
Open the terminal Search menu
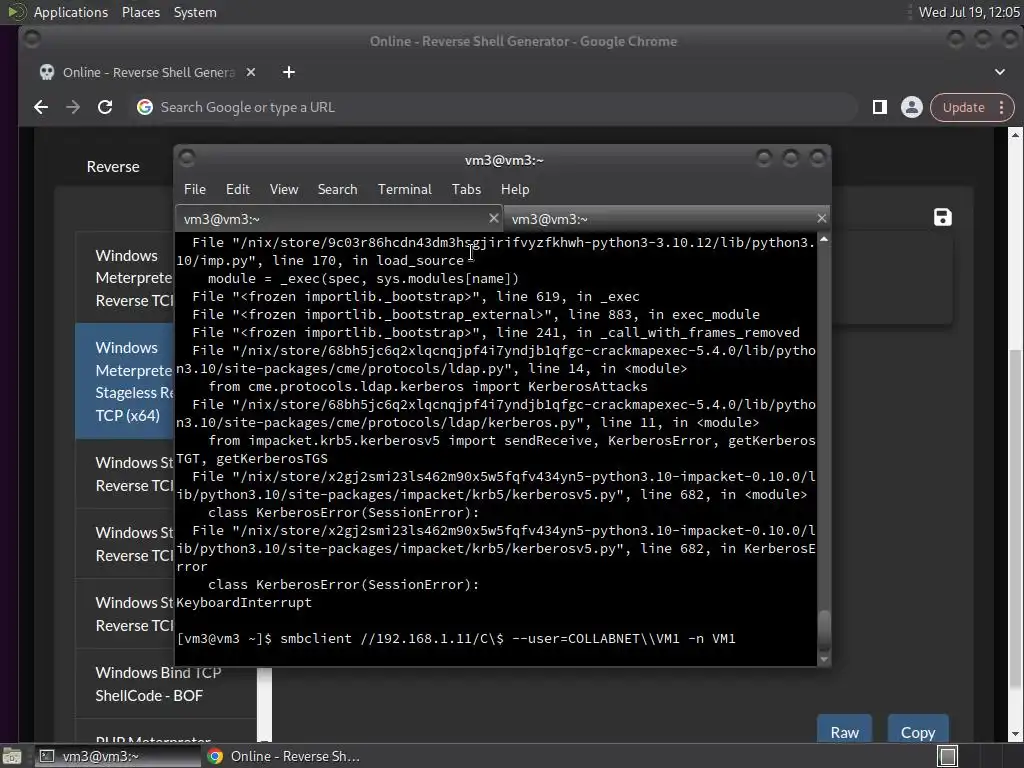pyautogui.click(x=338, y=189)
